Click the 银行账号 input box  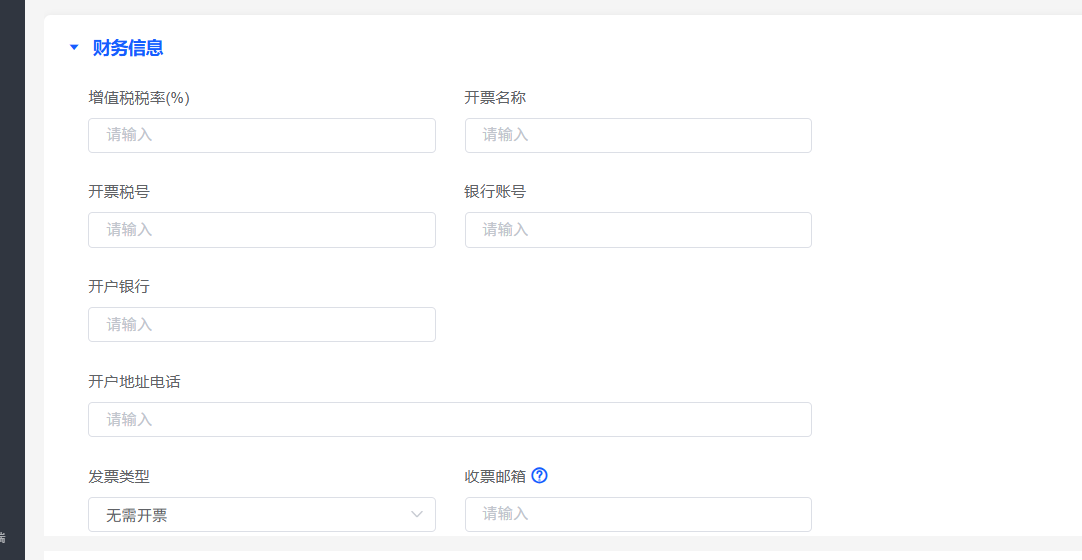[637, 230]
